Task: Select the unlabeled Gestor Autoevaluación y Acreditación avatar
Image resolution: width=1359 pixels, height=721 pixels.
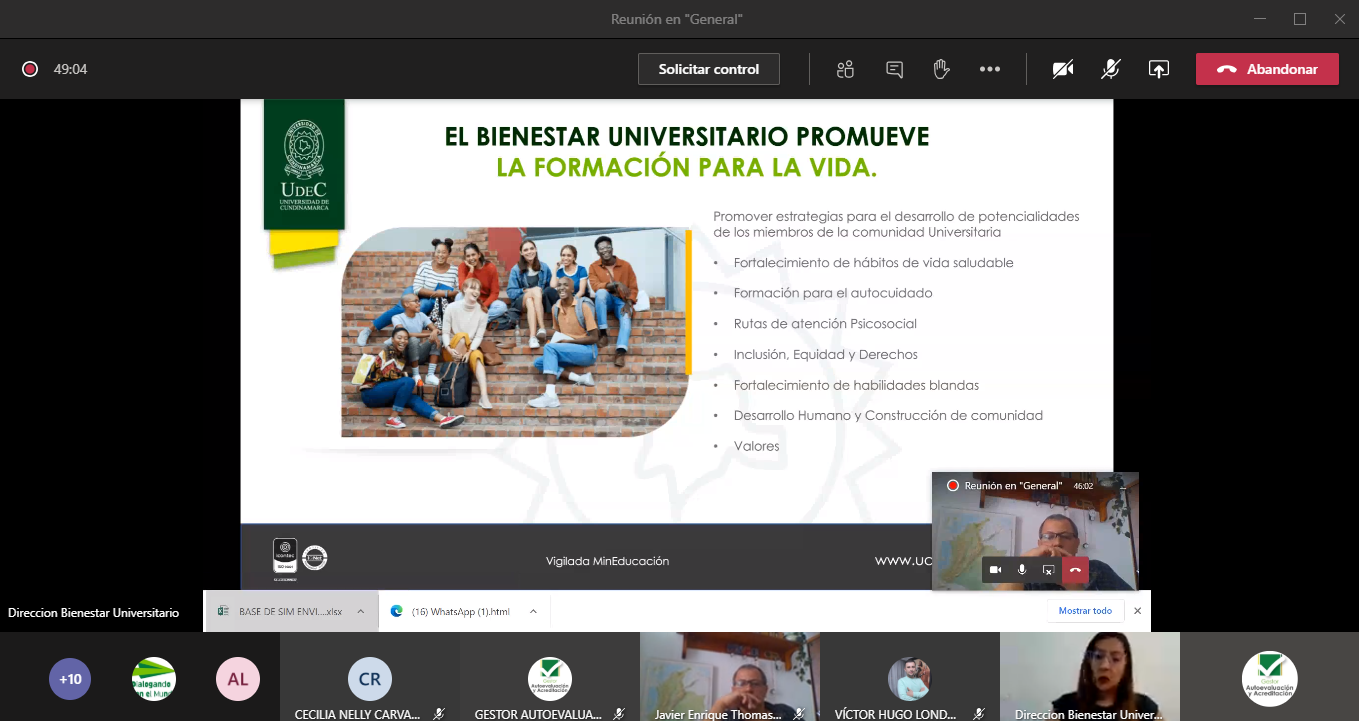Action: [x=1270, y=679]
